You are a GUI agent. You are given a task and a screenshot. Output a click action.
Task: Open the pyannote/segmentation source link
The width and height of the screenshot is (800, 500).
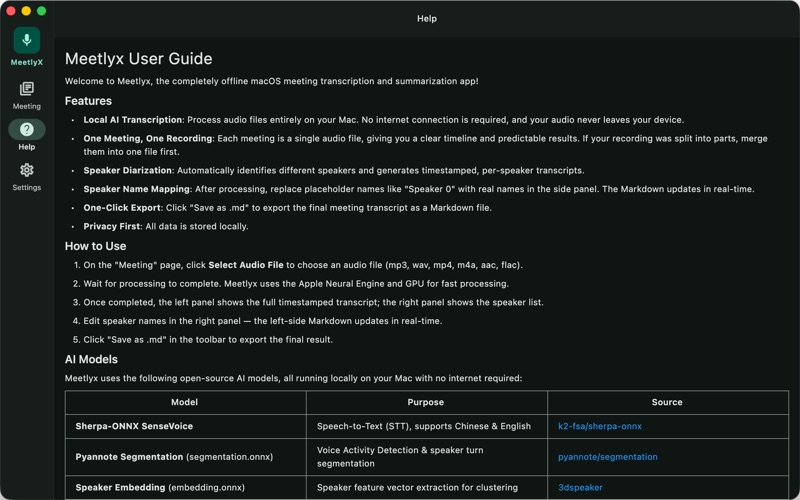click(x=608, y=457)
